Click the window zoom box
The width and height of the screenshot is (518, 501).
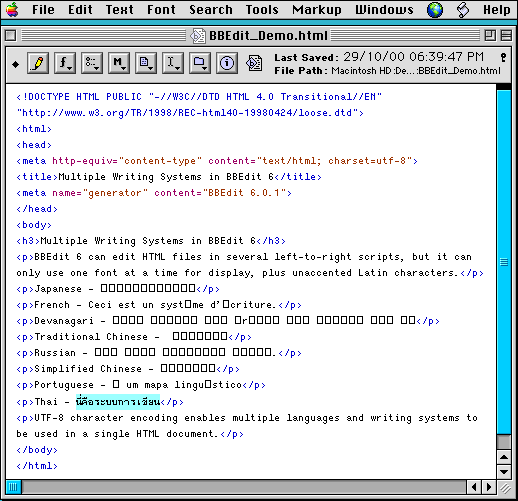tap(490, 35)
